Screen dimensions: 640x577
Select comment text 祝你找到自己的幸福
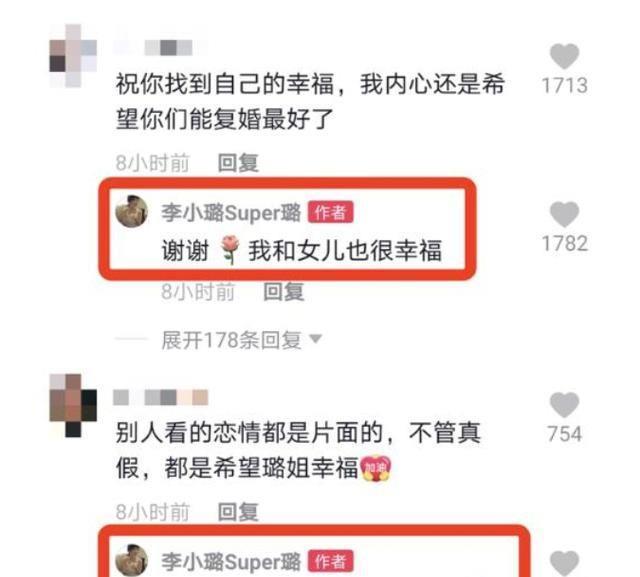tap(225, 84)
